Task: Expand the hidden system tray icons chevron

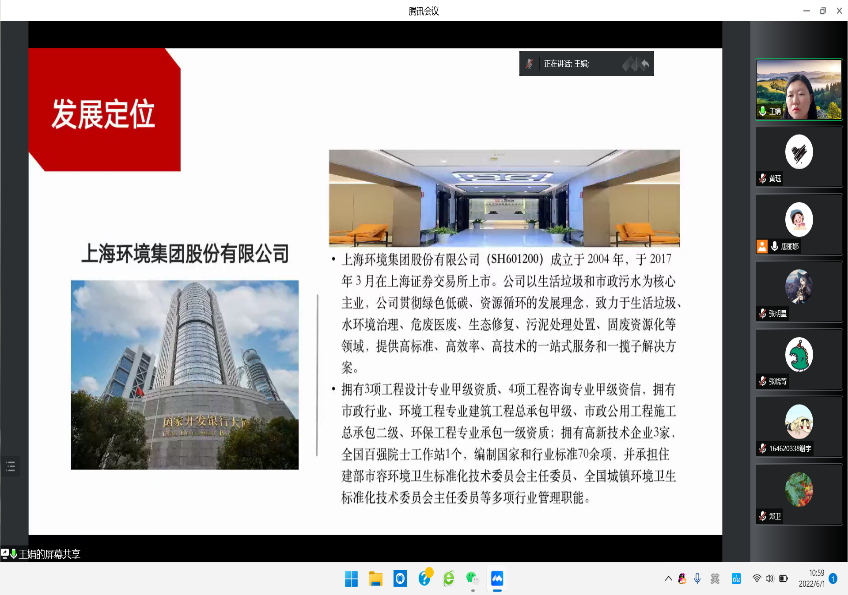Action: coord(668,579)
